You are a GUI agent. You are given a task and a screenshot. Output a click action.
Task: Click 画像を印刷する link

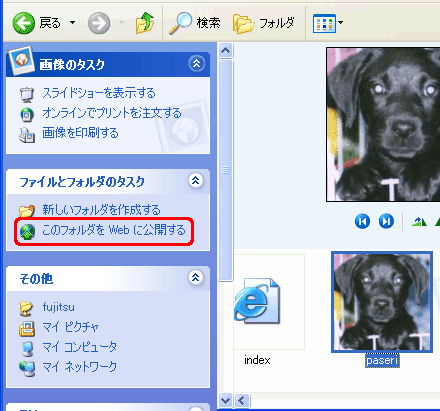coord(80,133)
